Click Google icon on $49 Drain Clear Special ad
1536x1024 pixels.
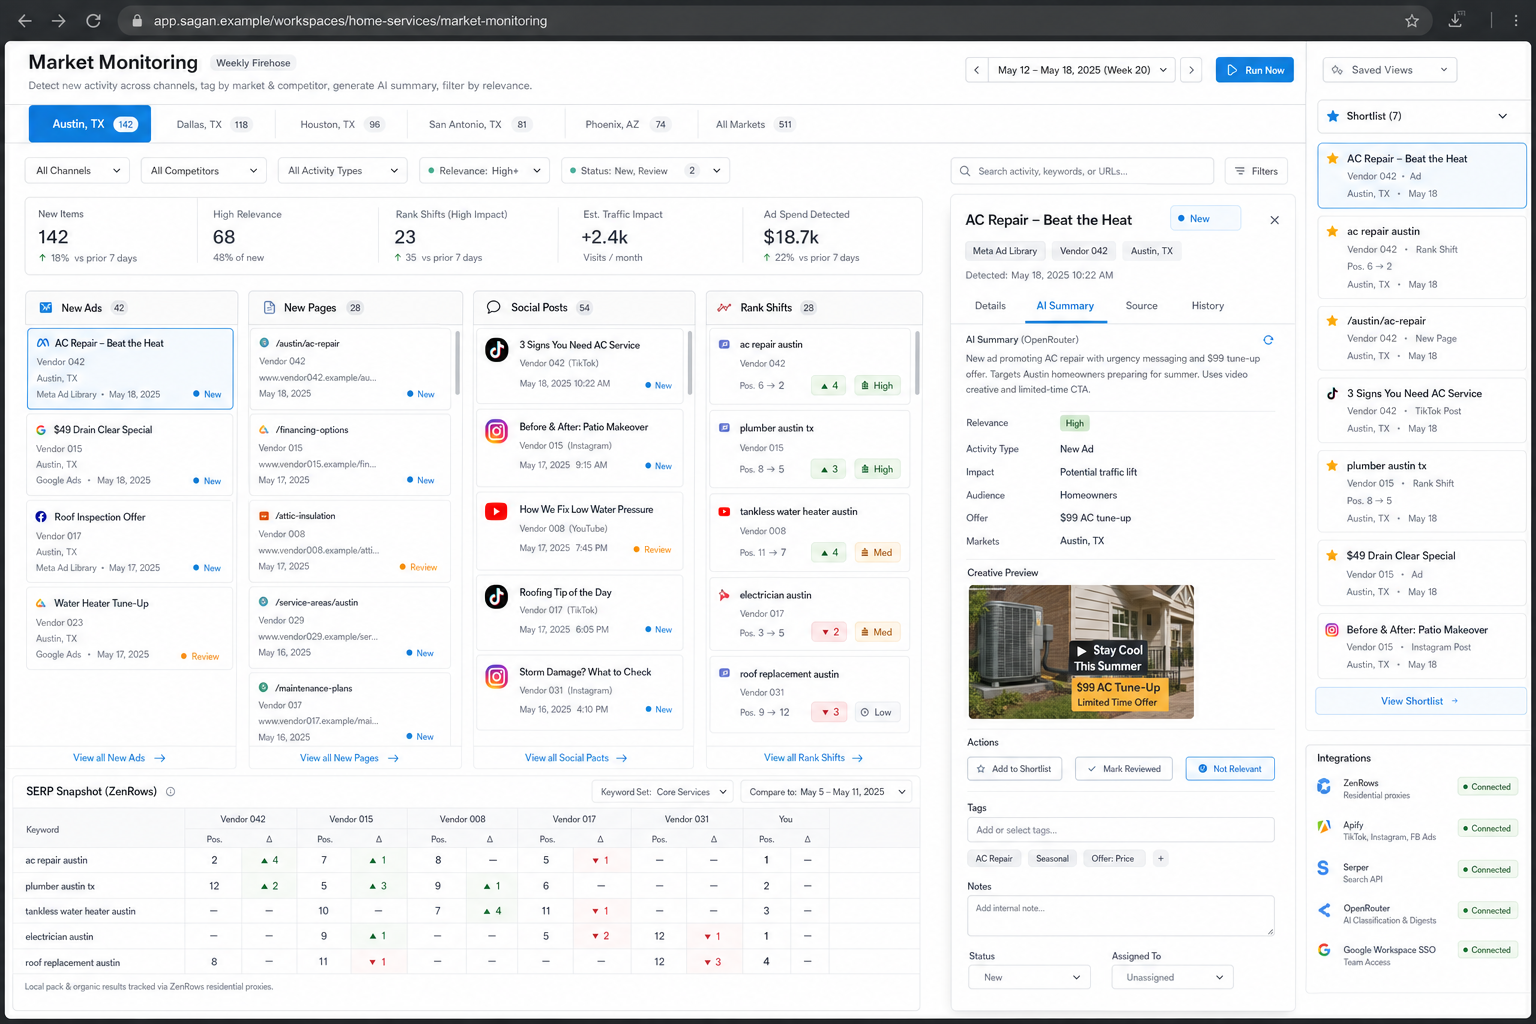coord(41,430)
